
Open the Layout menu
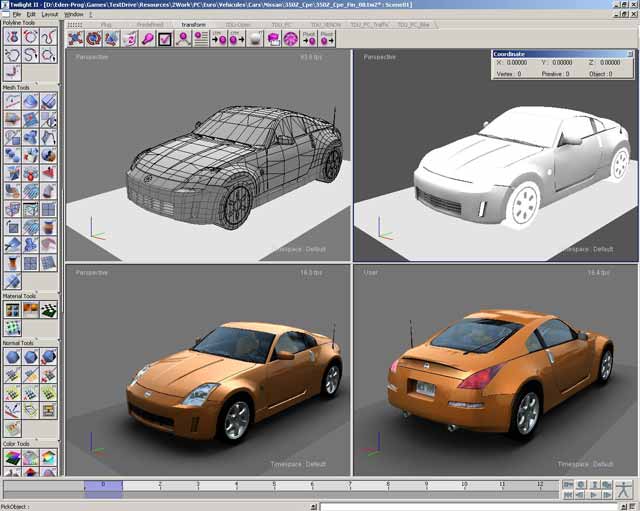click(x=49, y=15)
